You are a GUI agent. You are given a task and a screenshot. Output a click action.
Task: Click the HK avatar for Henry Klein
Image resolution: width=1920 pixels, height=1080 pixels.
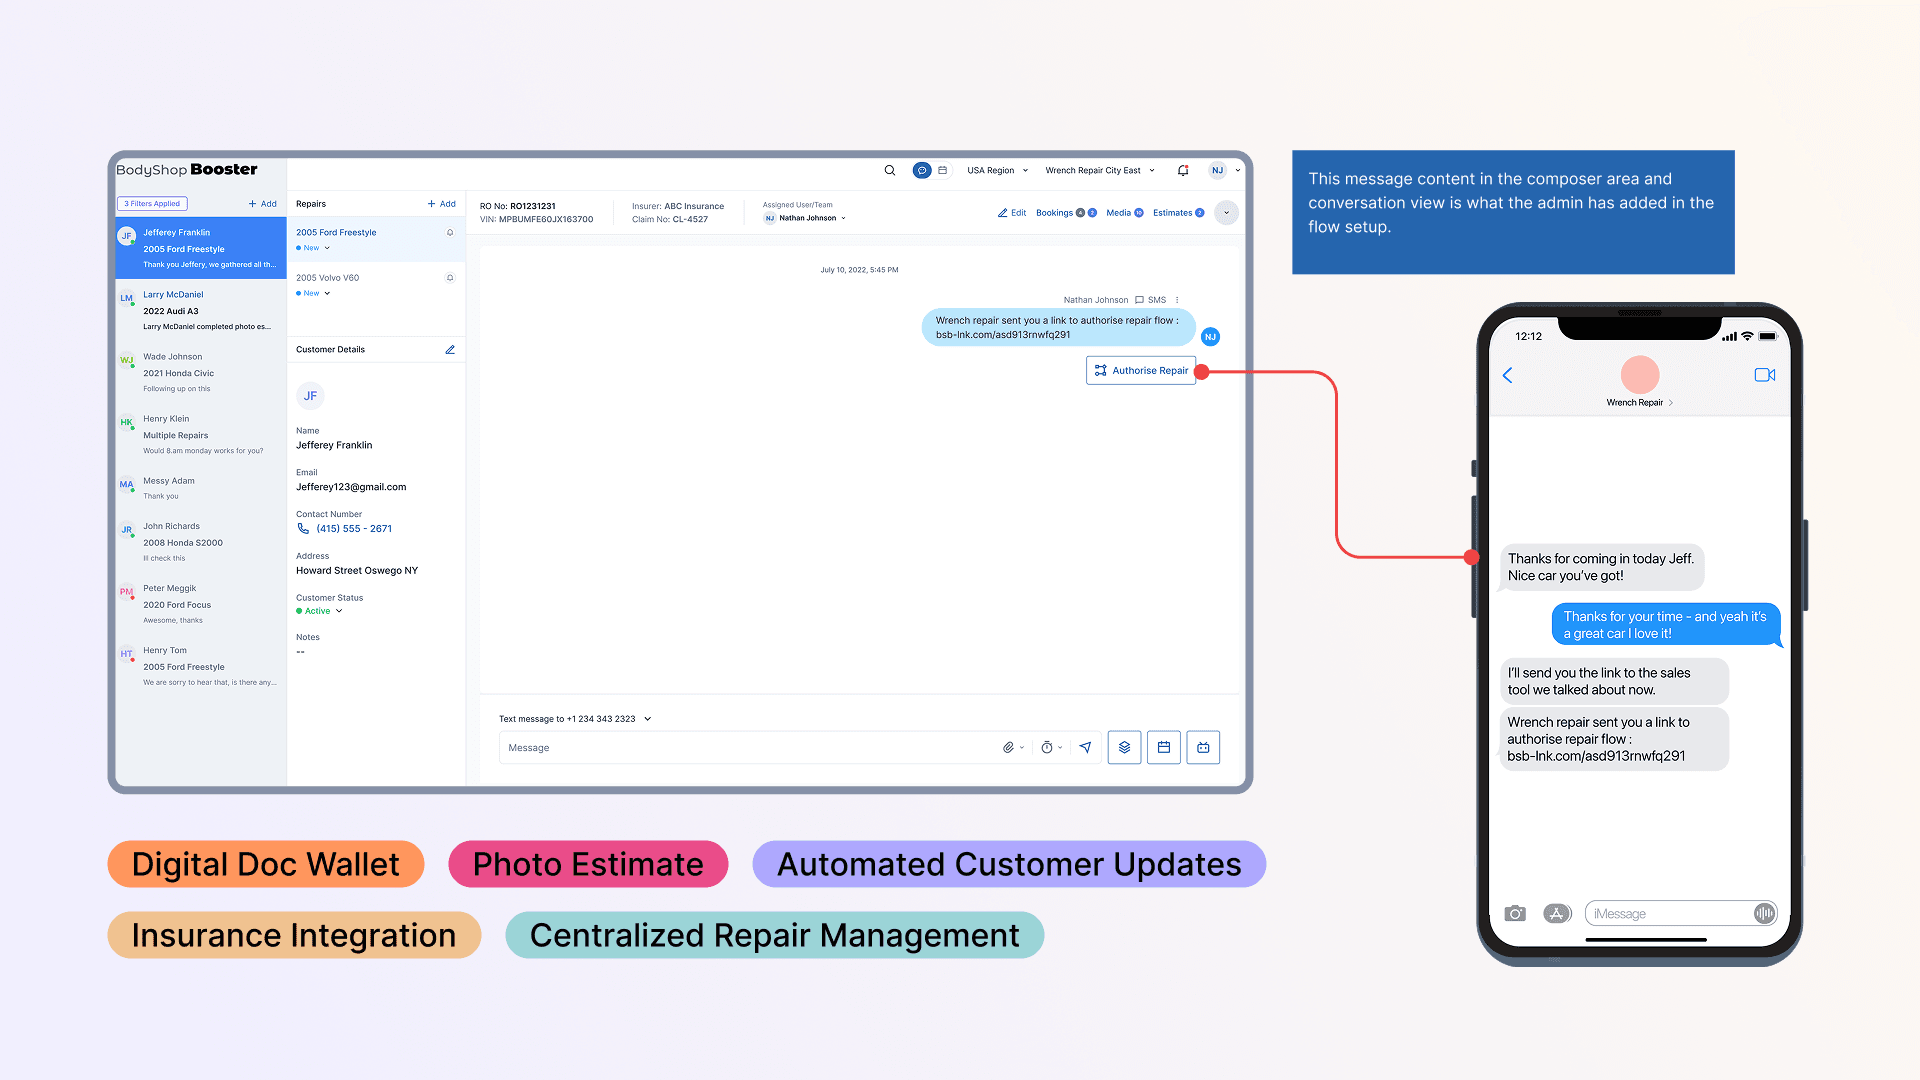(x=127, y=422)
